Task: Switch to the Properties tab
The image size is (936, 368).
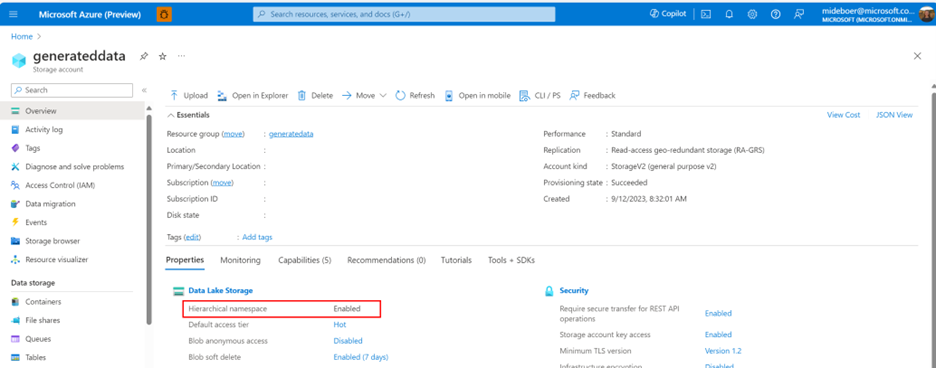Action: 185,260
